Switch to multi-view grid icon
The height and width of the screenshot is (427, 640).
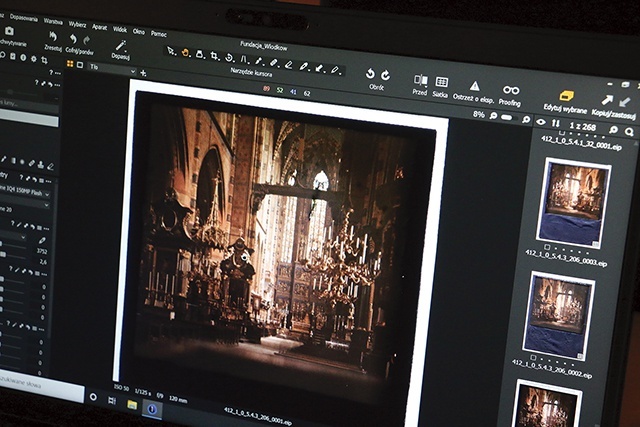point(70,64)
